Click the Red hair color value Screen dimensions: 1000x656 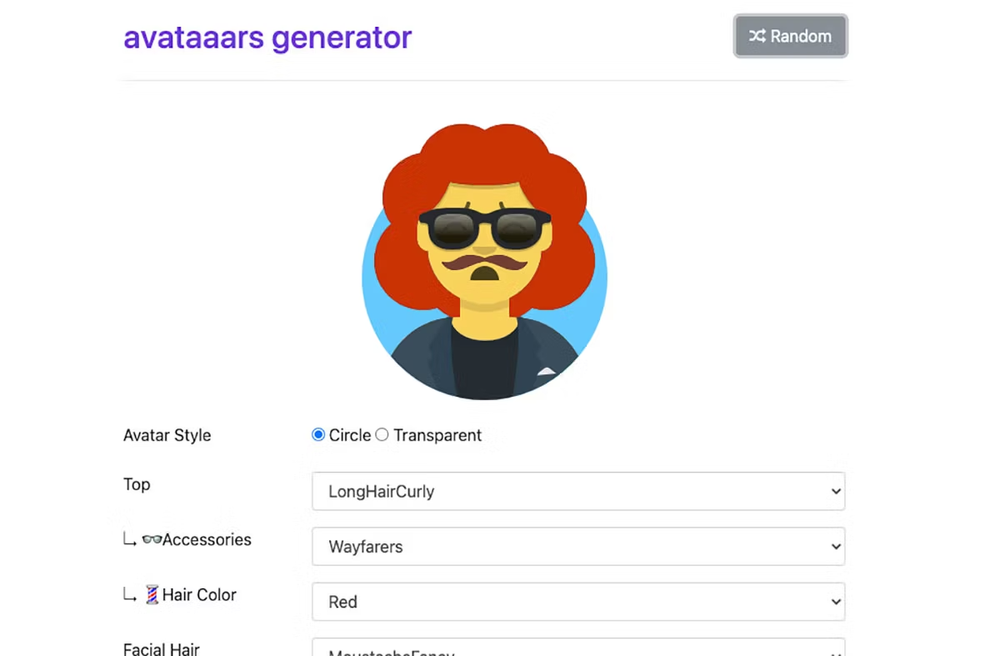point(343,601)
